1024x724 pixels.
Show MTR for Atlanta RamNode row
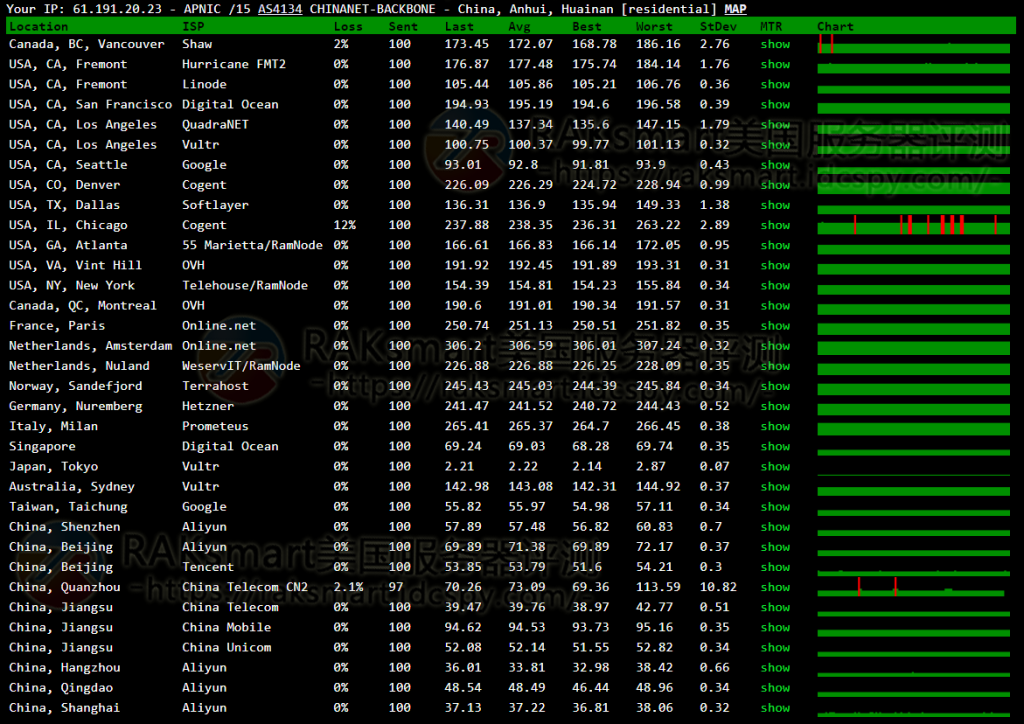(x=775, y=245)
